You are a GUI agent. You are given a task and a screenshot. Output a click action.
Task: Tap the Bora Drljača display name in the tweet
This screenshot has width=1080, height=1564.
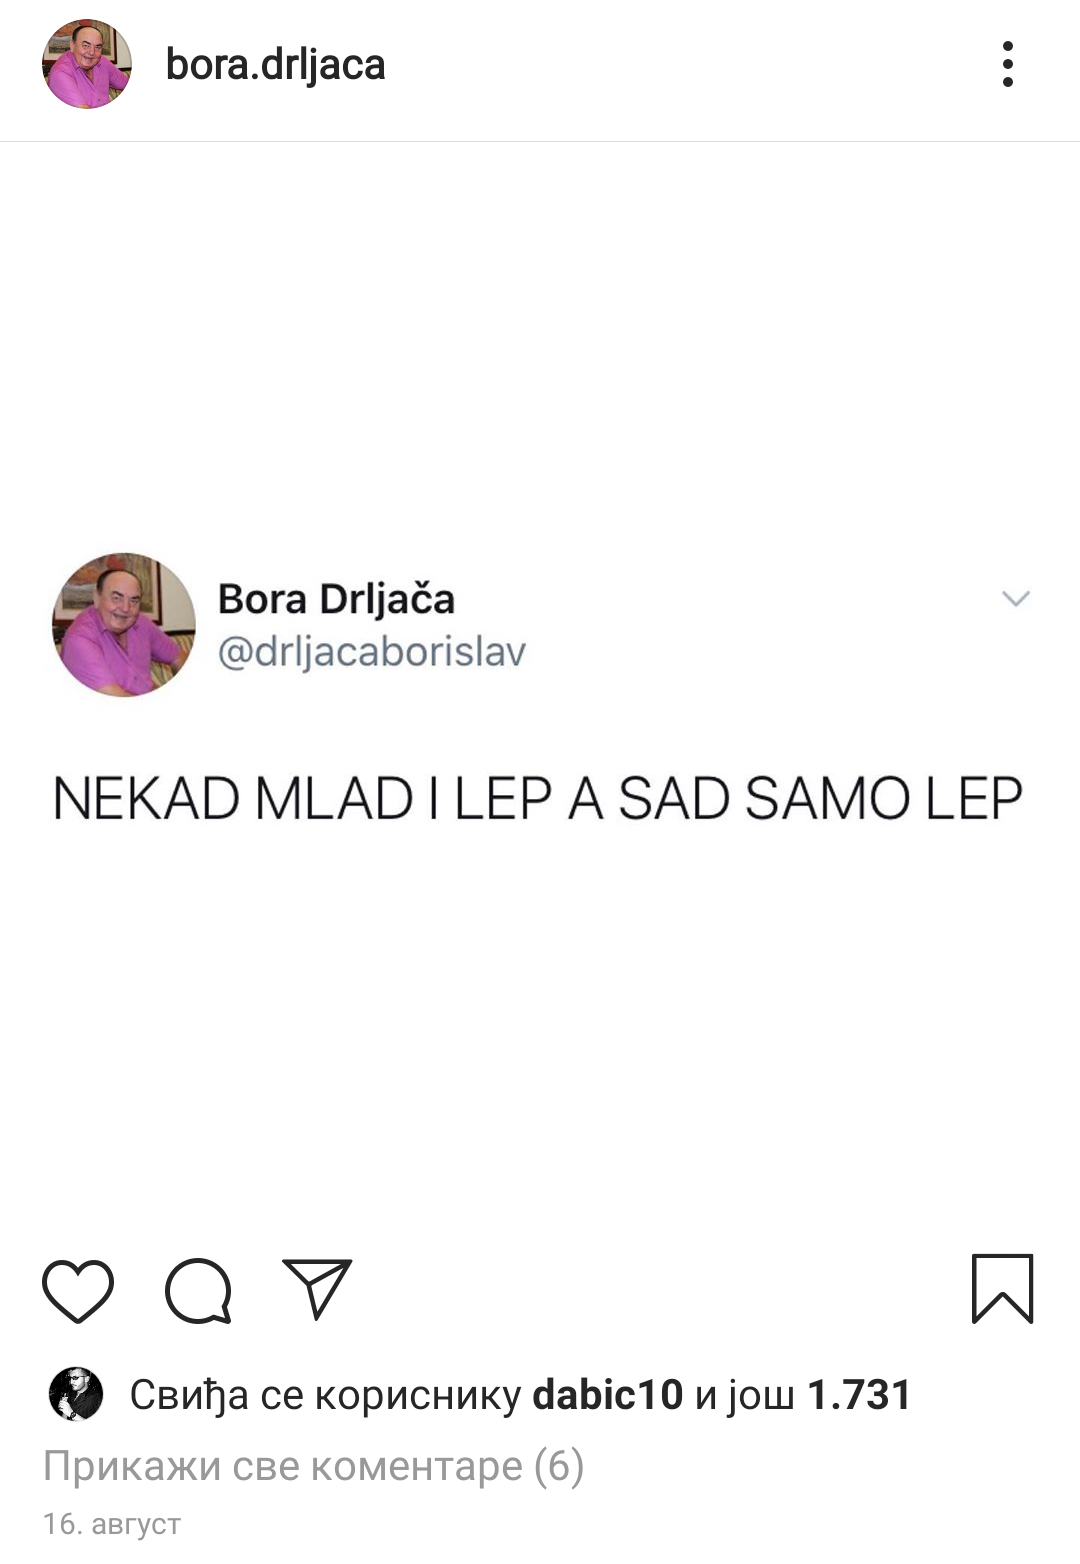[x=336, y=599]
